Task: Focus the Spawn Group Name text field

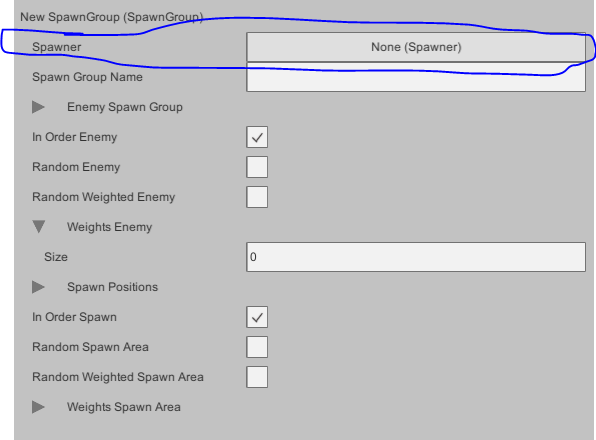Action: 416,77
